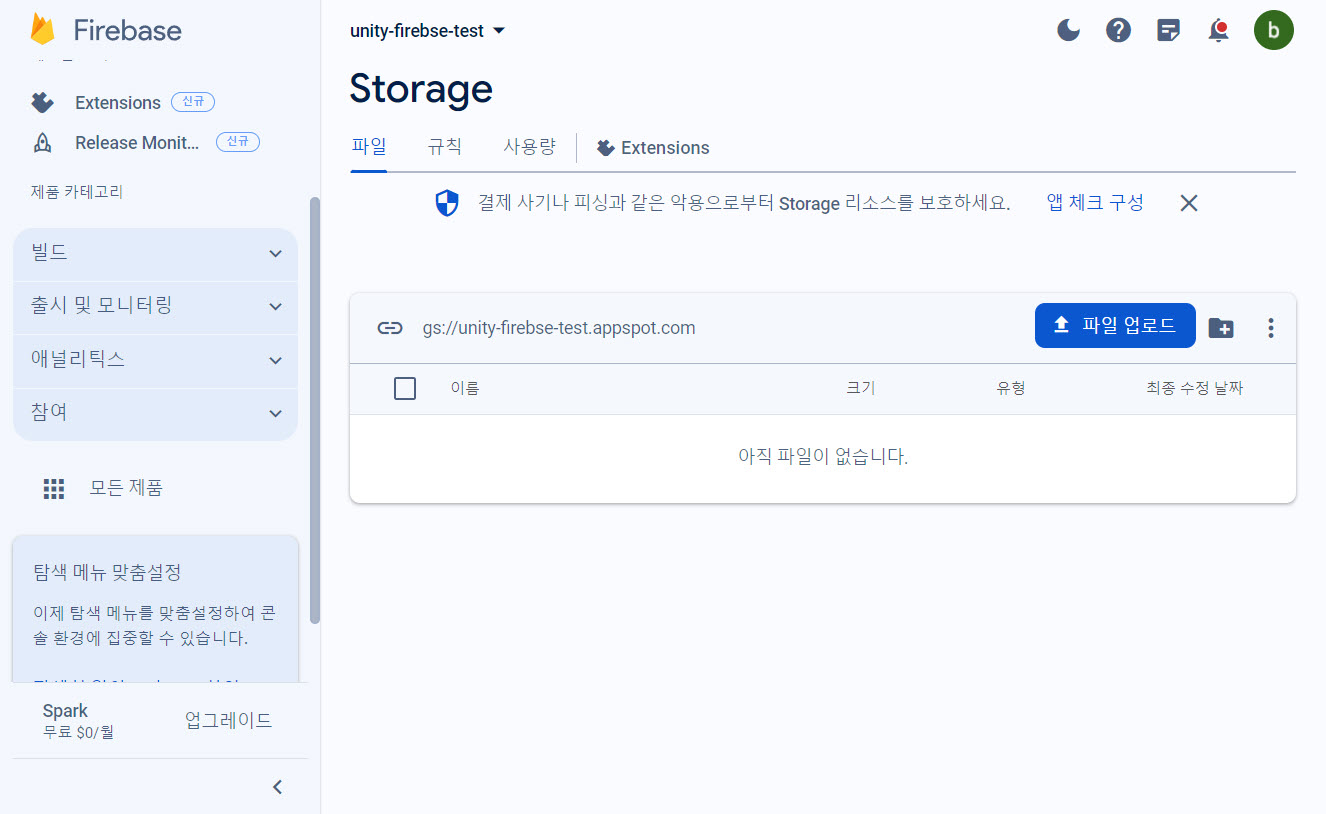The width and height of the screenshot is (1326, 814).
Task: Switch to the 사용량 tab
Action: 529,147
